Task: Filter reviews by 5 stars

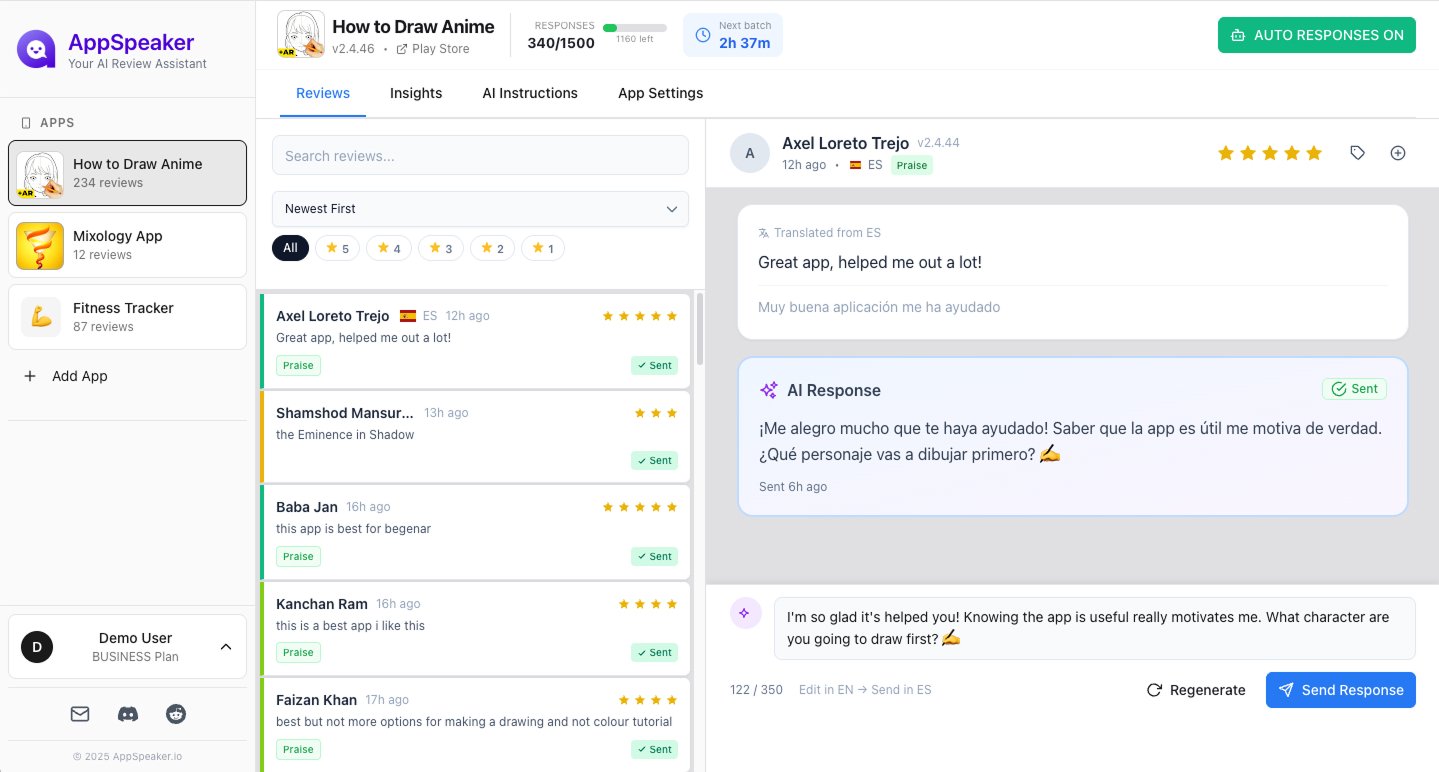Action: coord(337,247)
